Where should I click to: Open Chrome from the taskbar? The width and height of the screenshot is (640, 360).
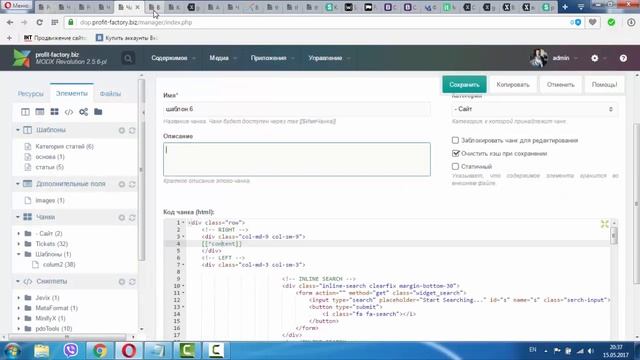tap(100, 351)
